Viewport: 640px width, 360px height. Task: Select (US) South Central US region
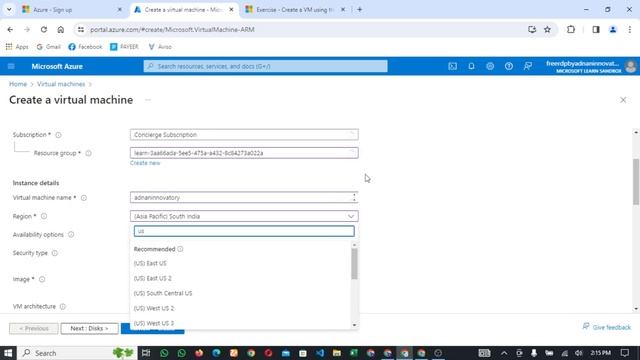(240, 293)
